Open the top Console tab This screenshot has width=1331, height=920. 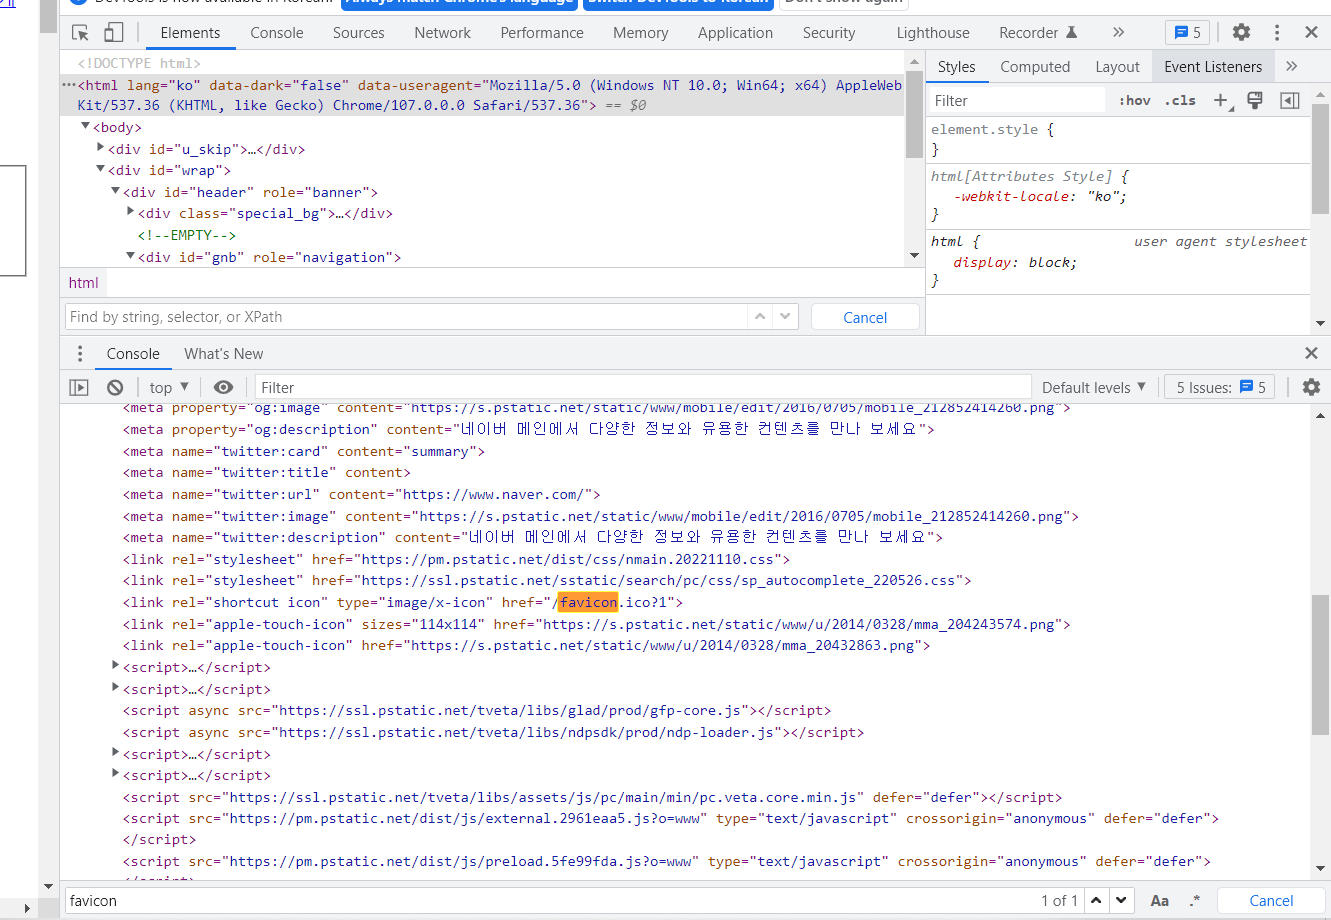[x=277, y=32]
